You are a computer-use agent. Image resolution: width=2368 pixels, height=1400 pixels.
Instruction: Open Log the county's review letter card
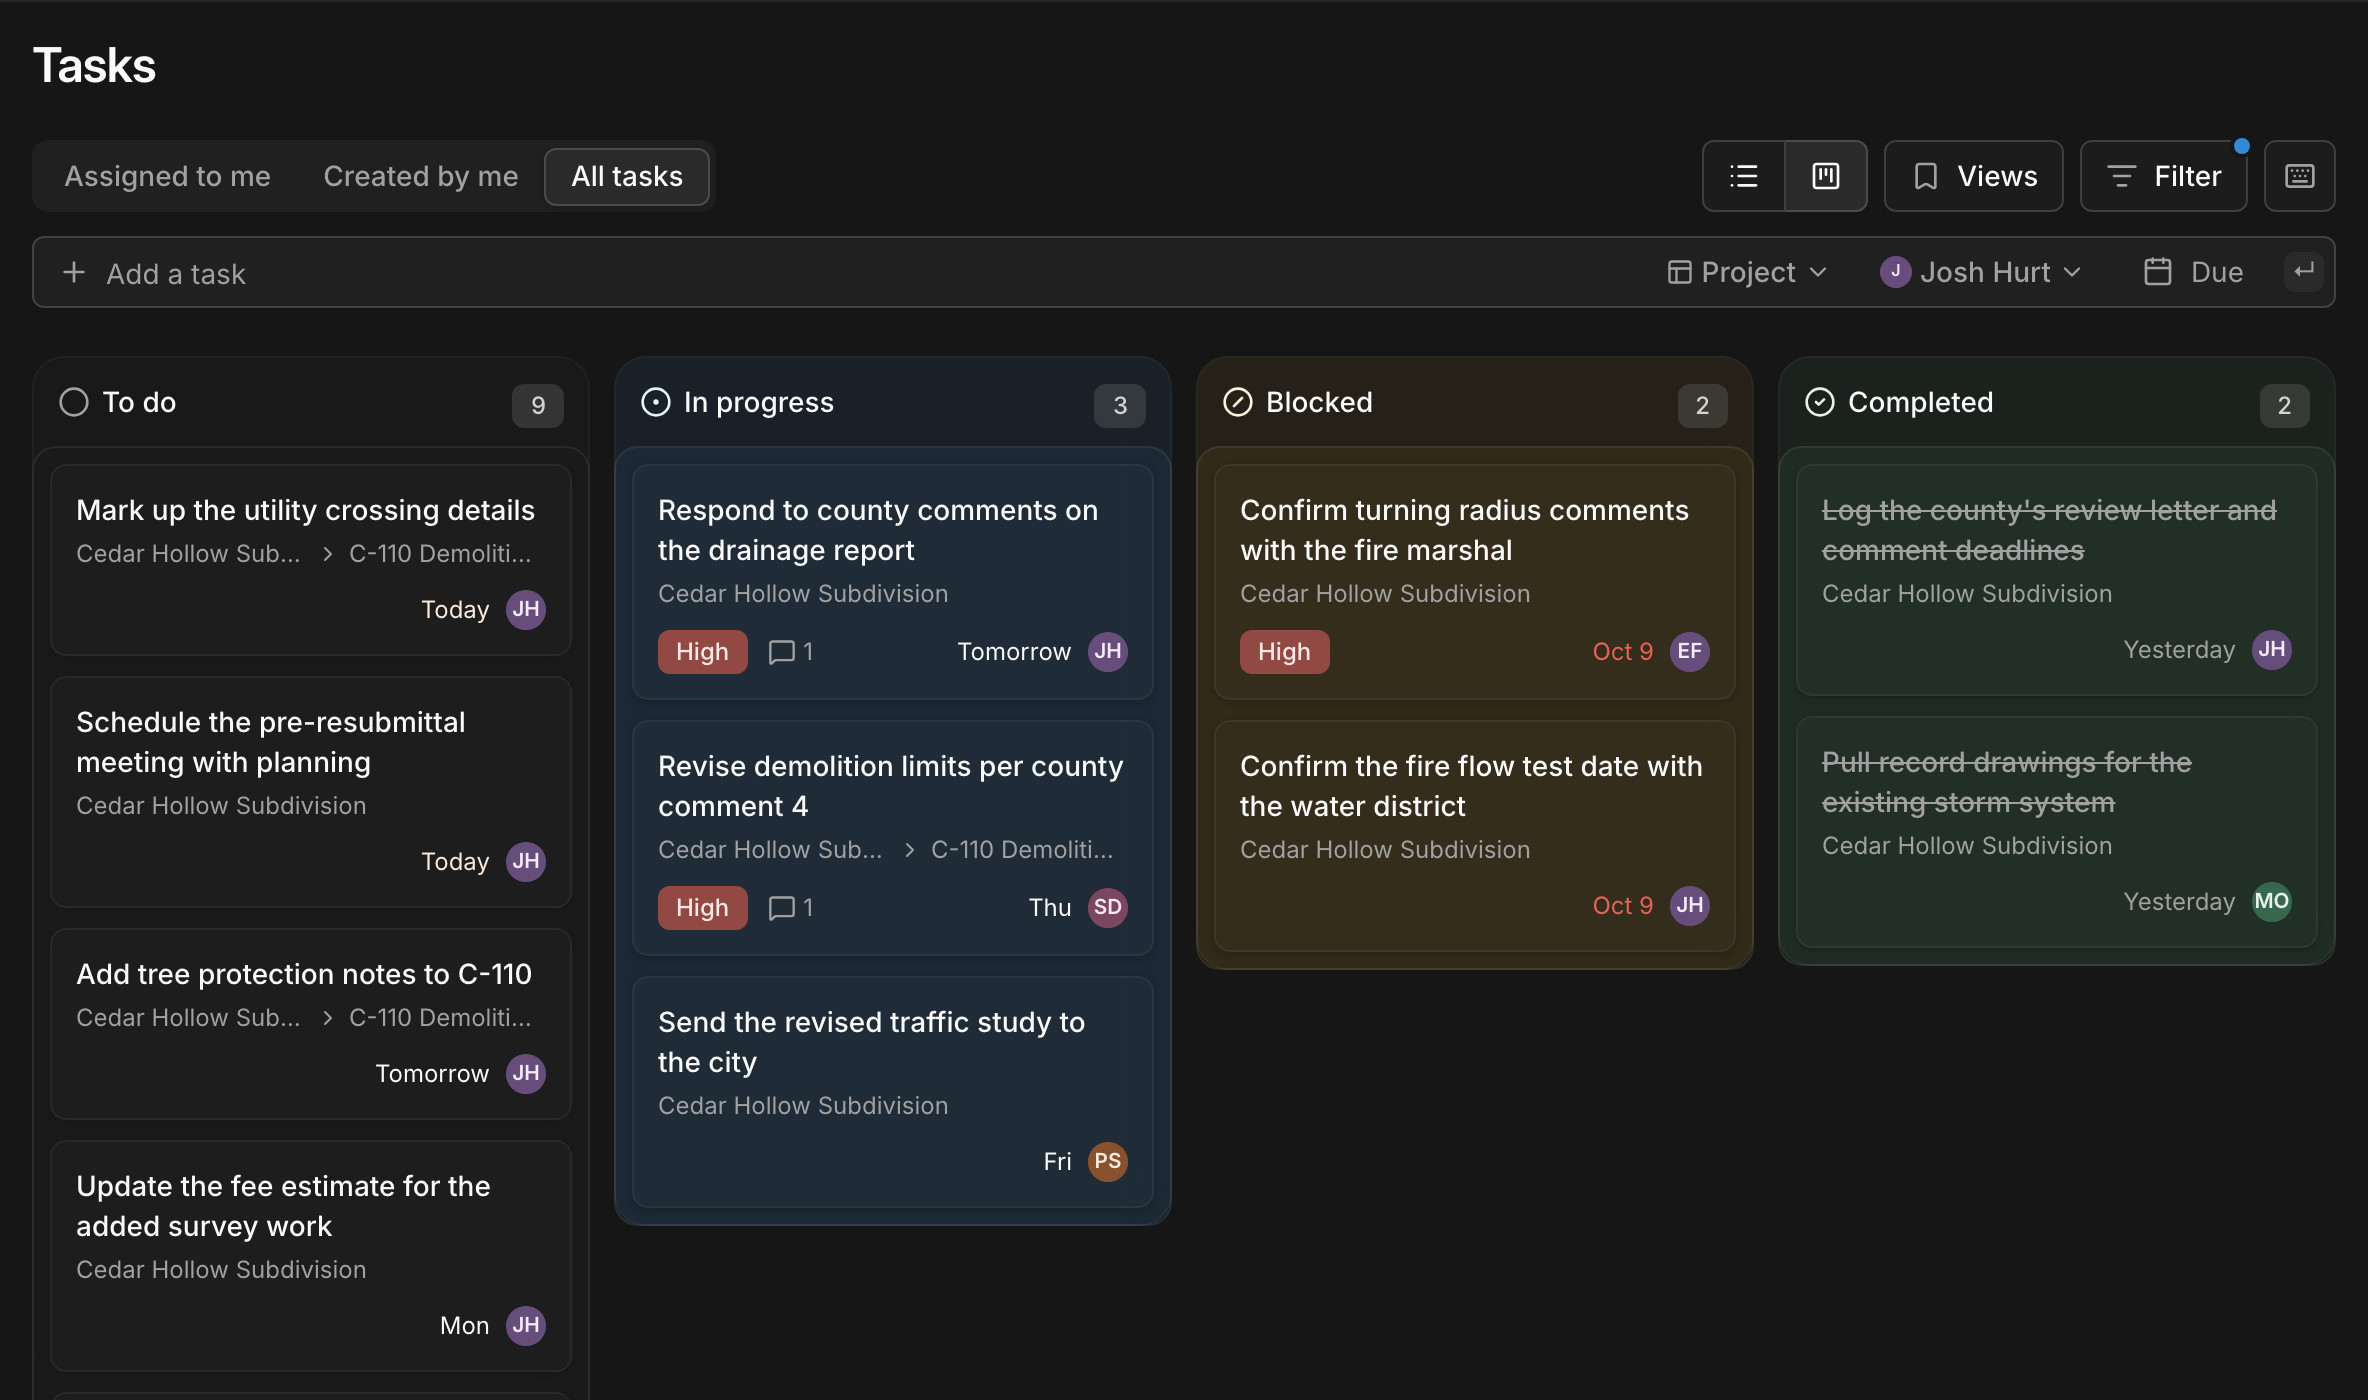pyautogui.click(x=2056, y=580)
